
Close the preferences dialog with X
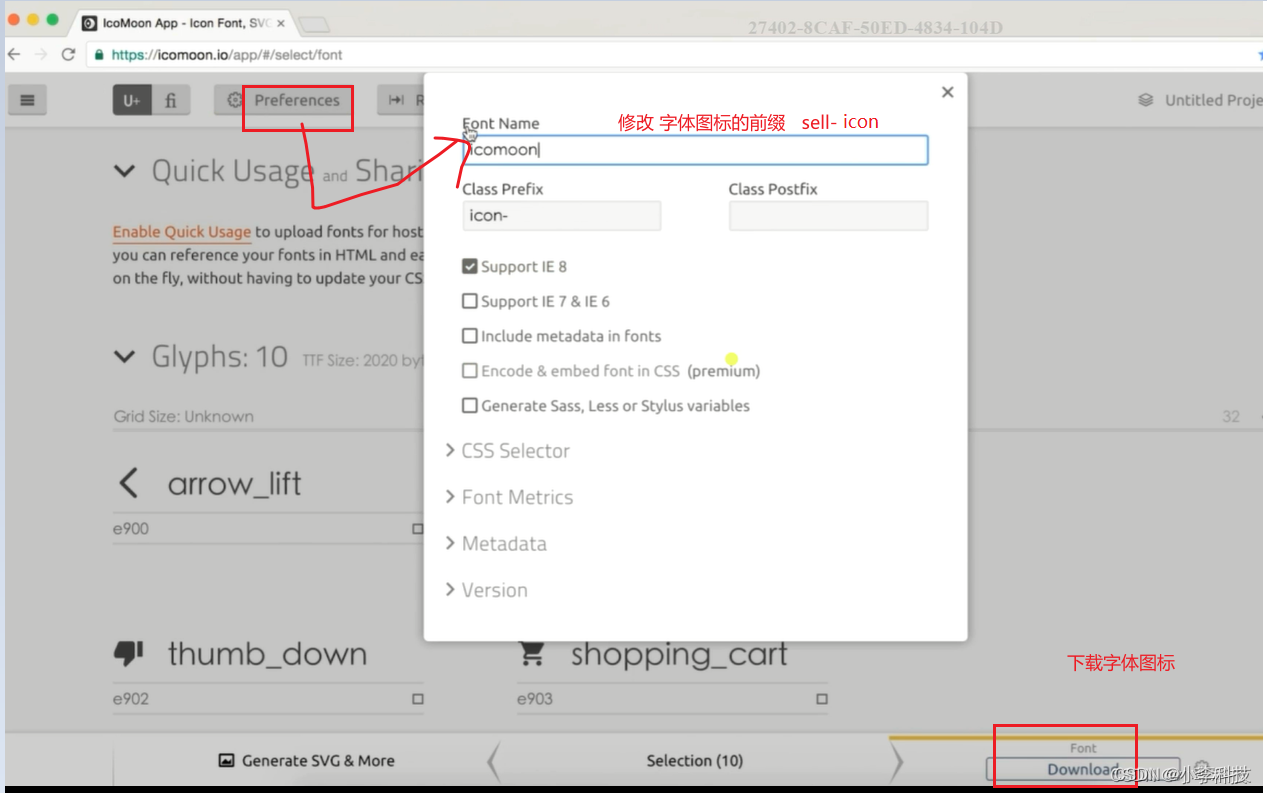pos(947,92)
